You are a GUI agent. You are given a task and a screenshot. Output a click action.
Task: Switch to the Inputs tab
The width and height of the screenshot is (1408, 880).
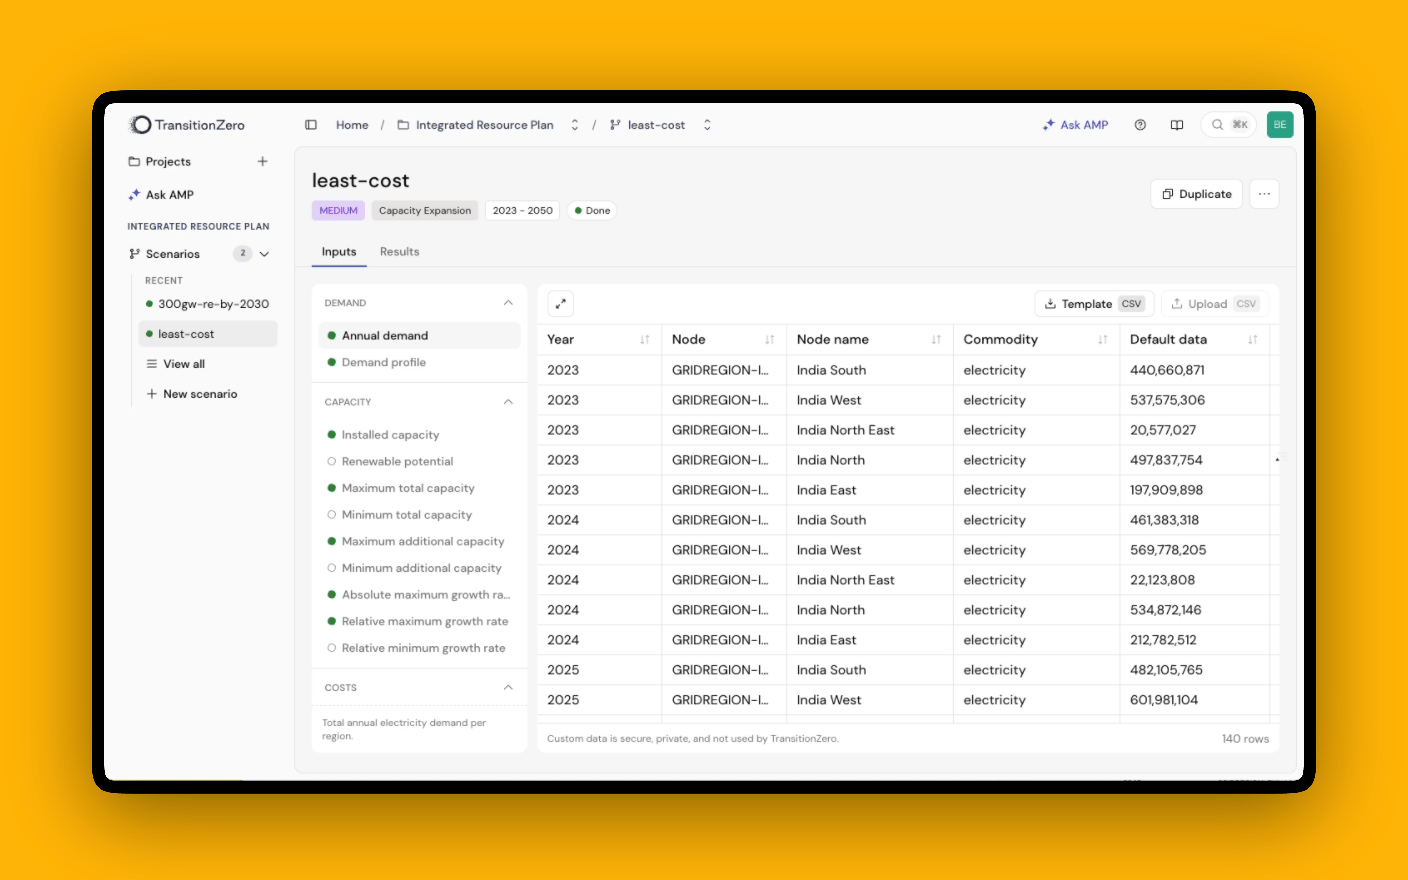[x=339, y=252]
